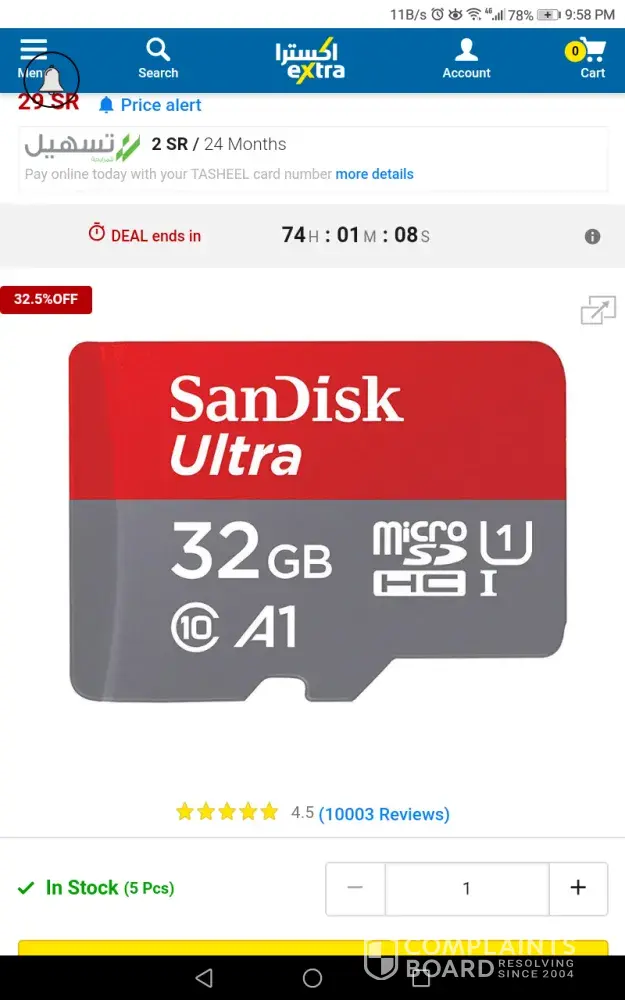
Task: Tap the Price alert link text
Action: (161, 105)
